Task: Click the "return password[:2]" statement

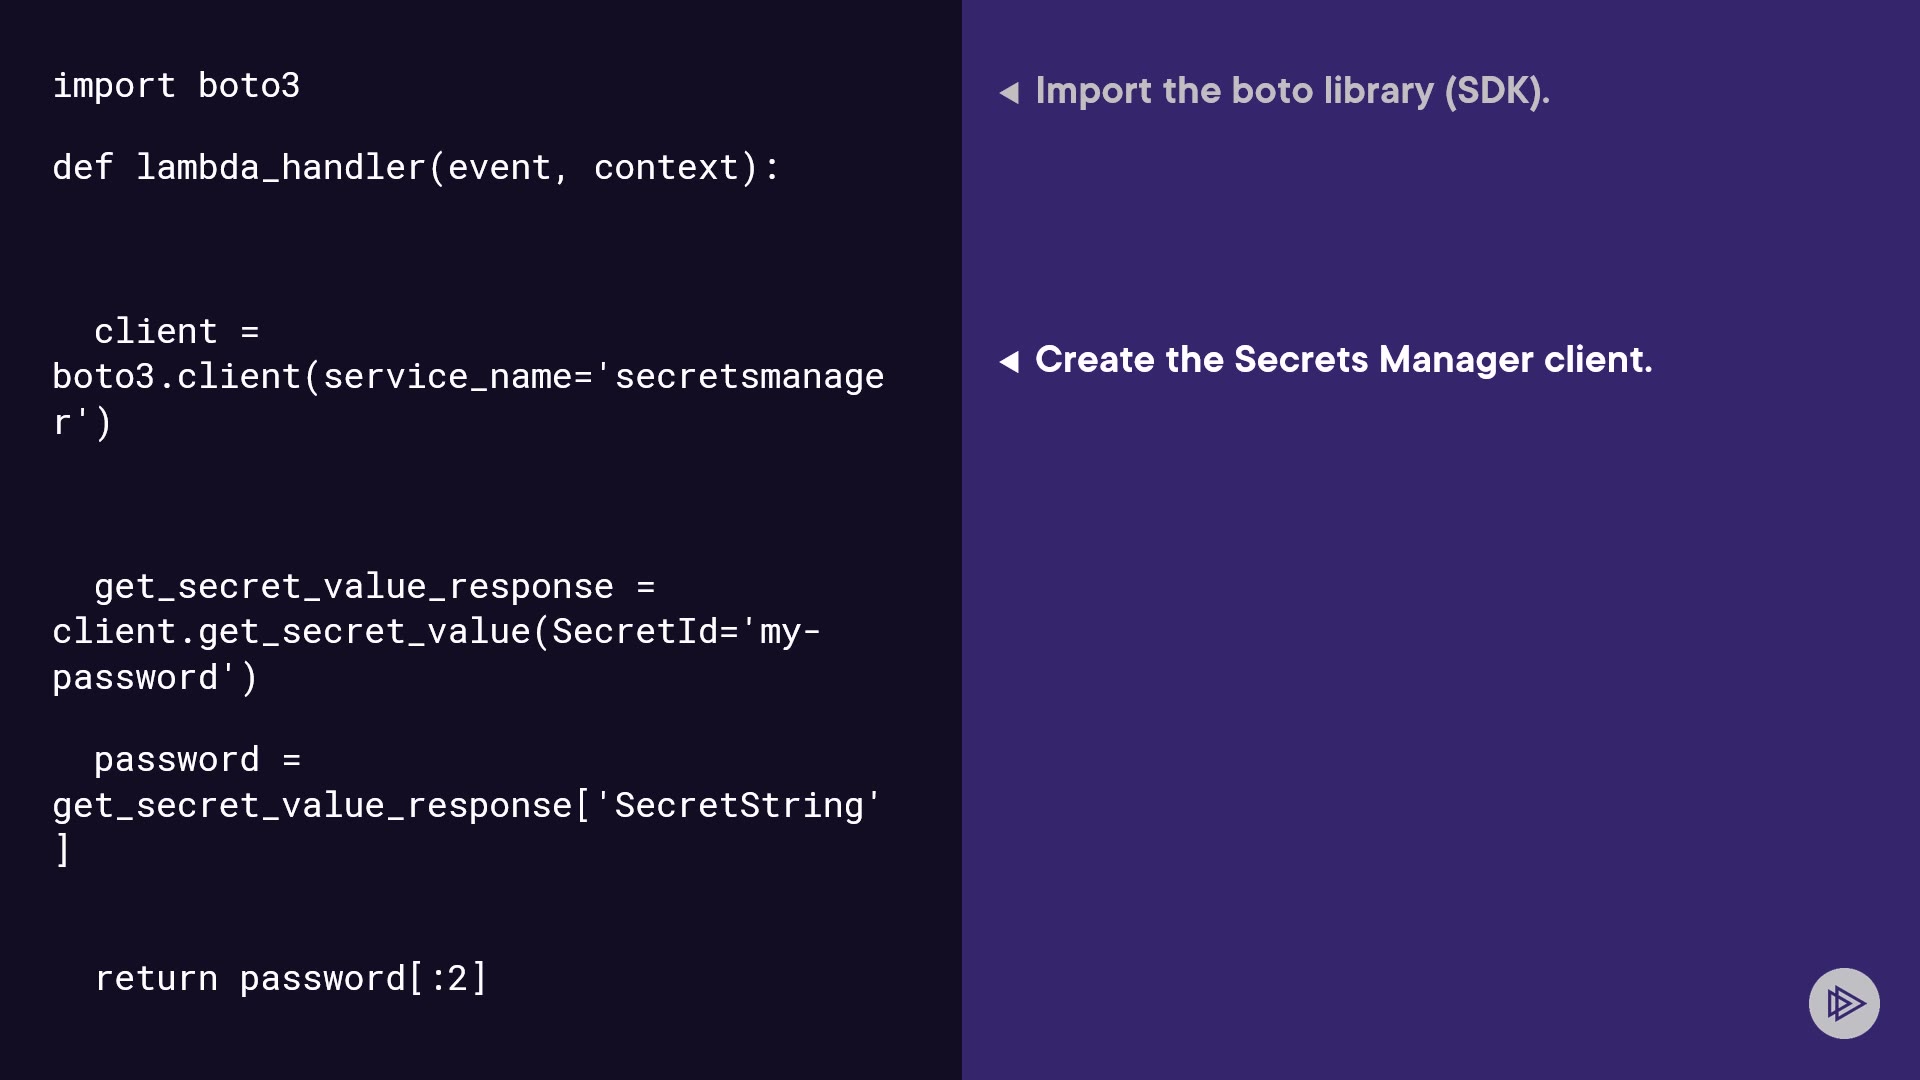Action: point(290,979)
